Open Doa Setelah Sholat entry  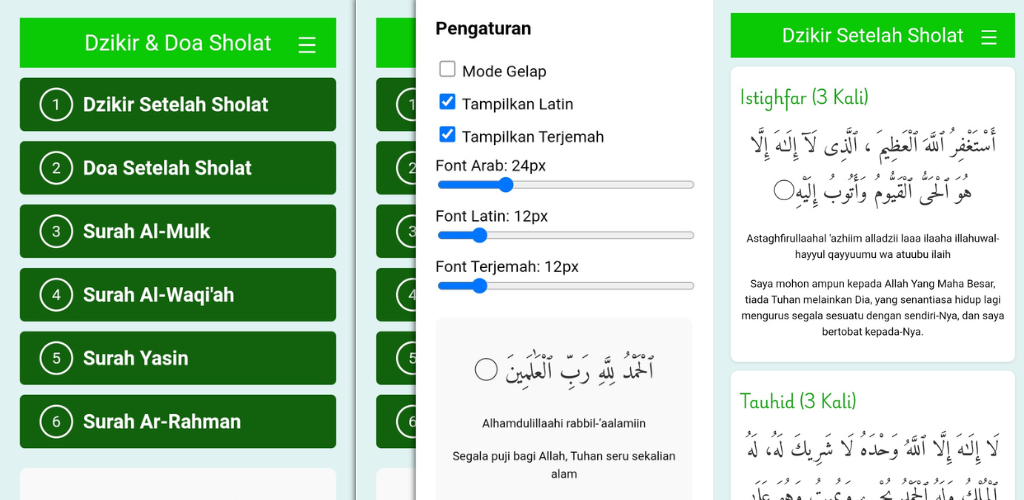coord(178,168)
